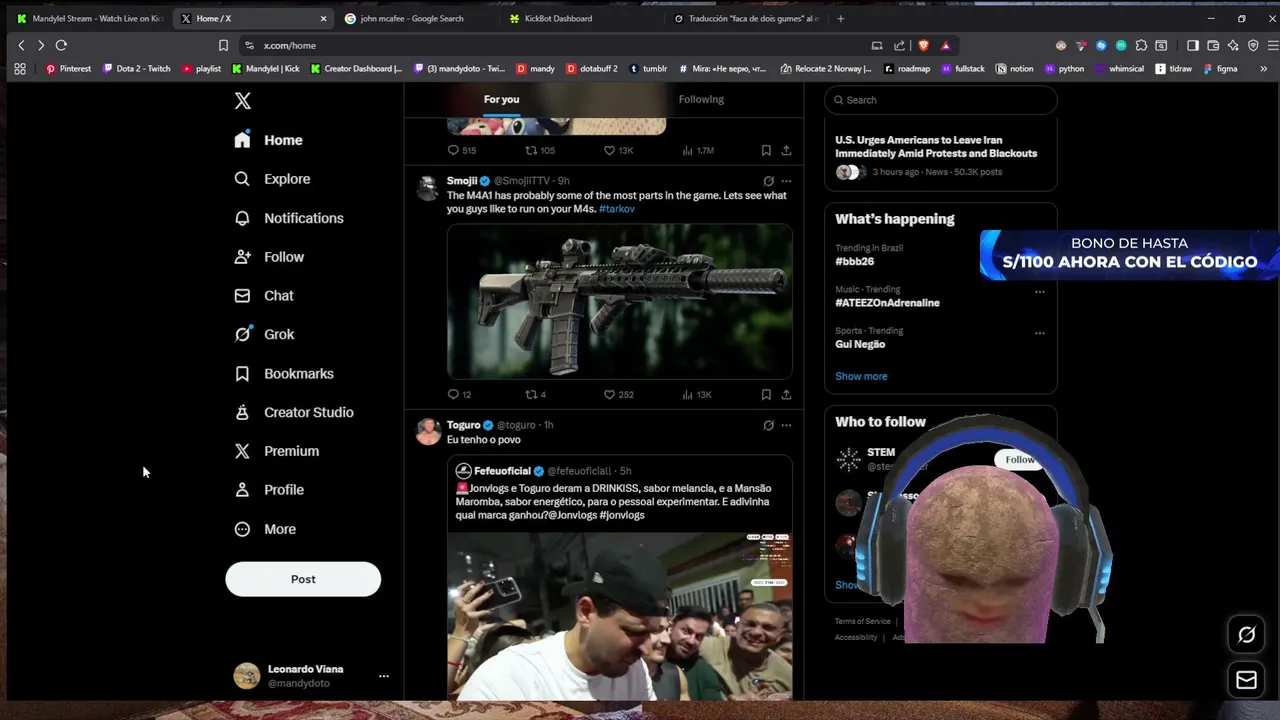Go to Home in the sidebar

click(268, 140)
